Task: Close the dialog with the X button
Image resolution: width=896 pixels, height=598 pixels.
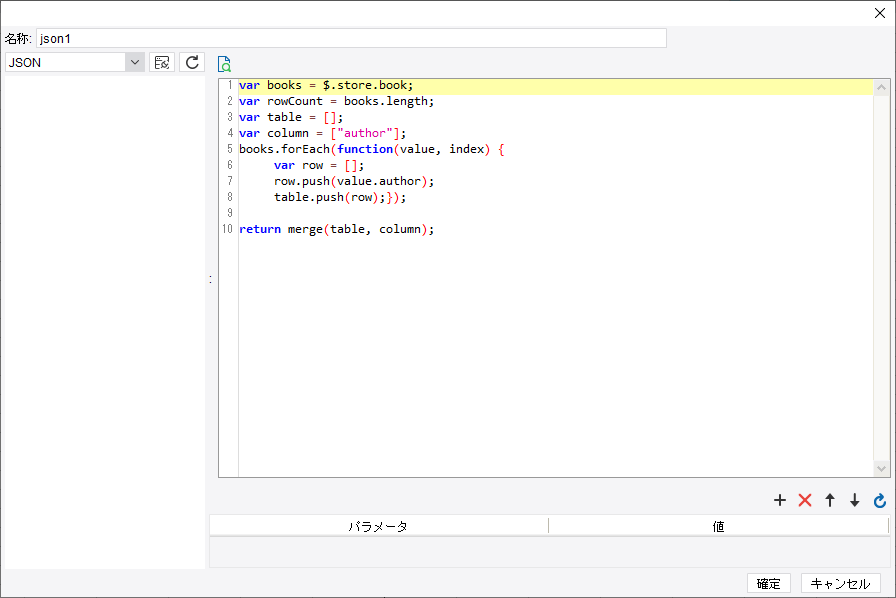Action: click(x=879, y=13)
